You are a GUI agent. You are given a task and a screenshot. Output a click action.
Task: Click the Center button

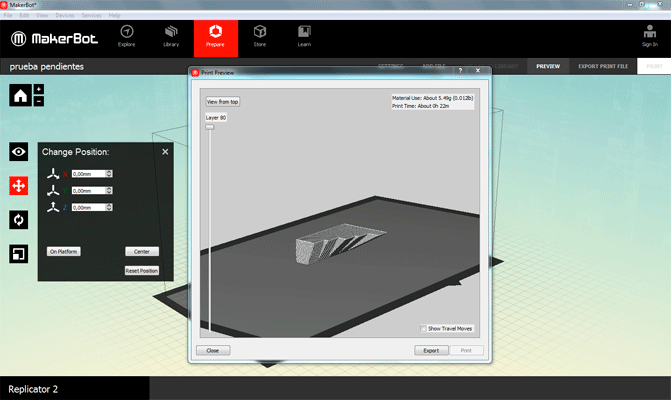pyautogui.click(x=142, y=252)
